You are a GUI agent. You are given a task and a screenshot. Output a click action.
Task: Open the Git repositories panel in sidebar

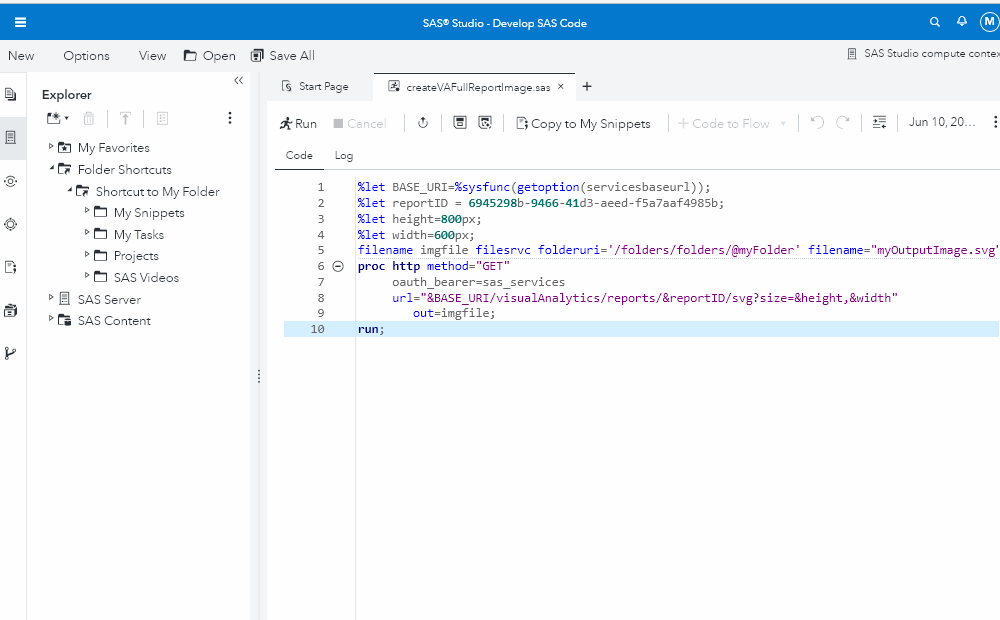(12, 352)
